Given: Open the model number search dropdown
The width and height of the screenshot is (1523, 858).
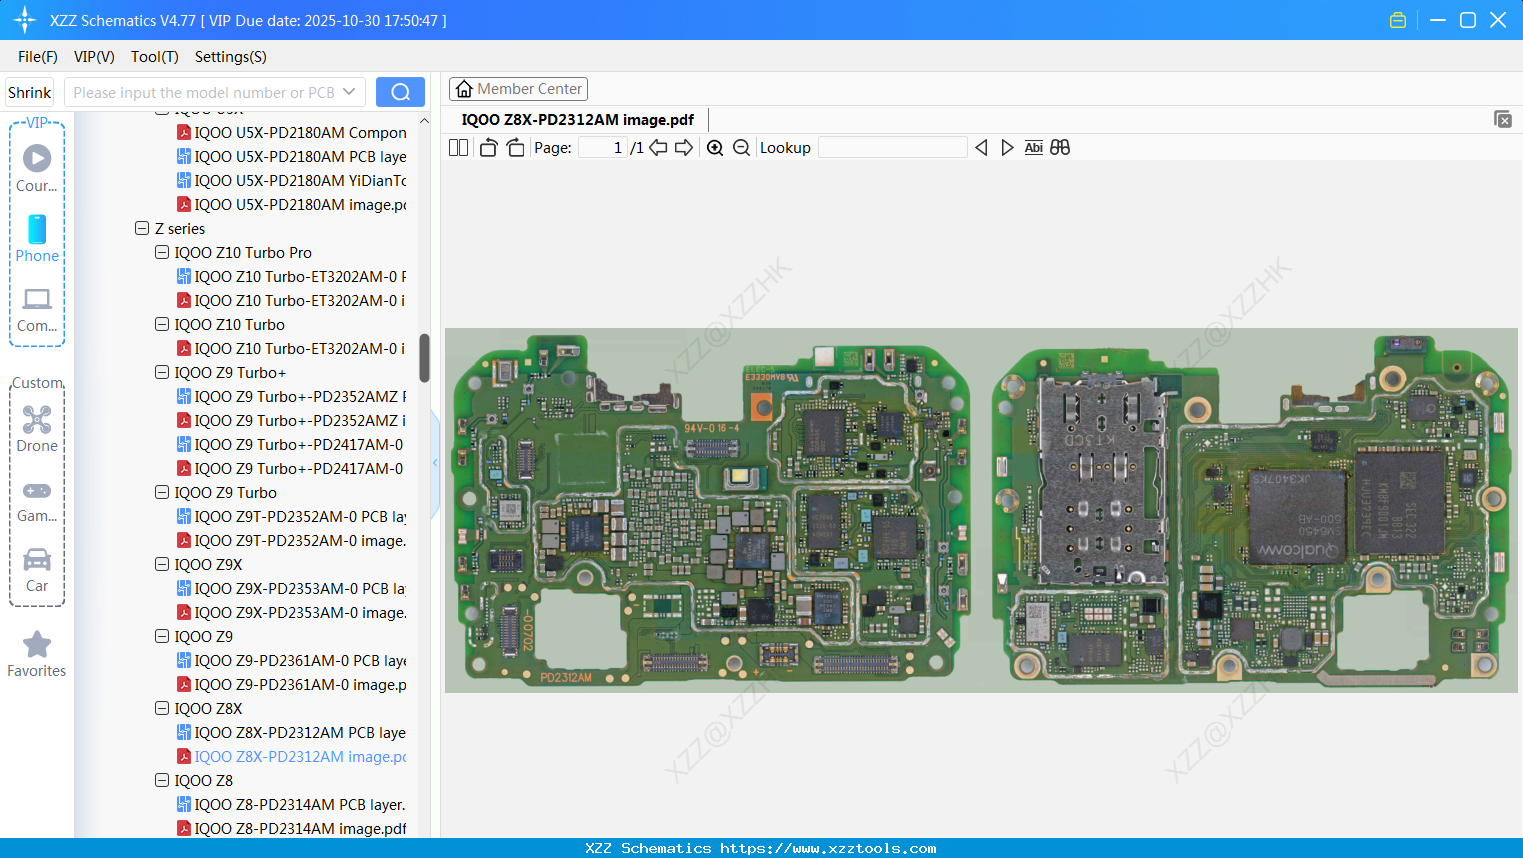Looking at the screenshot, I should point(349,91).
